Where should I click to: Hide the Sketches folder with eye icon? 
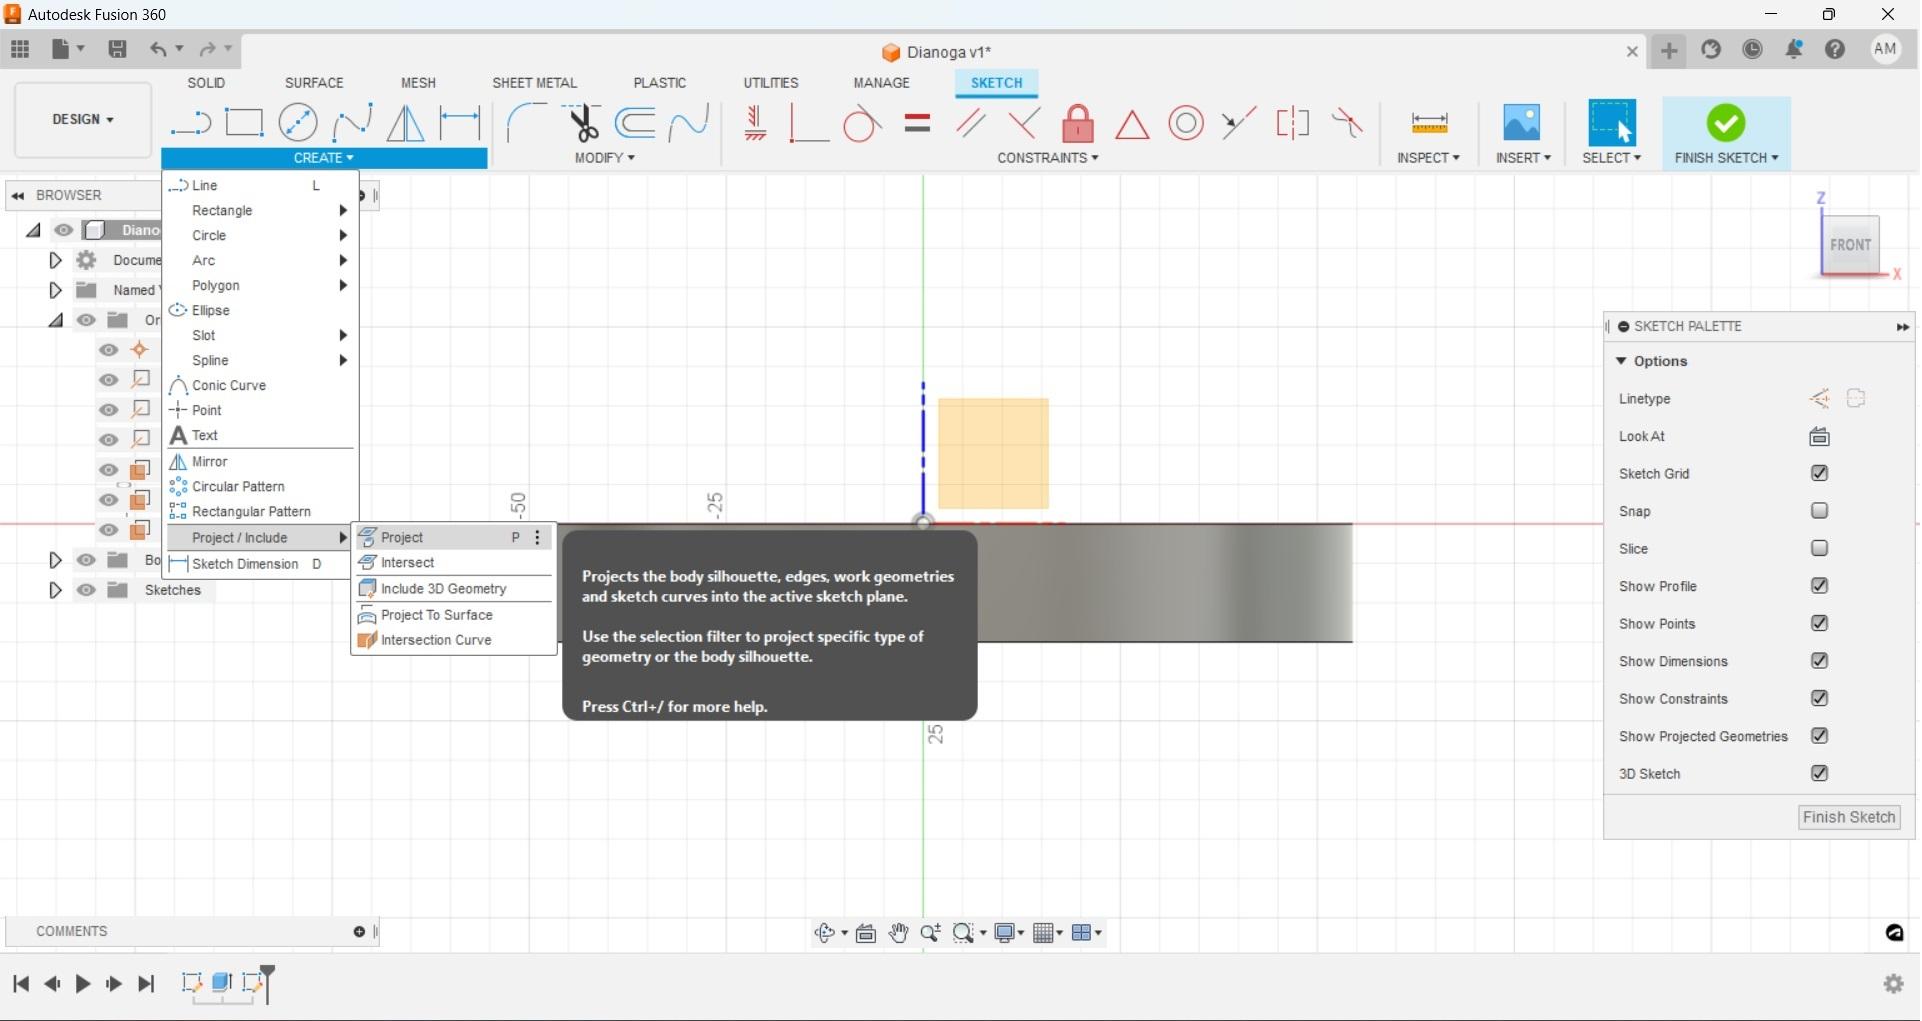point(87,590)
